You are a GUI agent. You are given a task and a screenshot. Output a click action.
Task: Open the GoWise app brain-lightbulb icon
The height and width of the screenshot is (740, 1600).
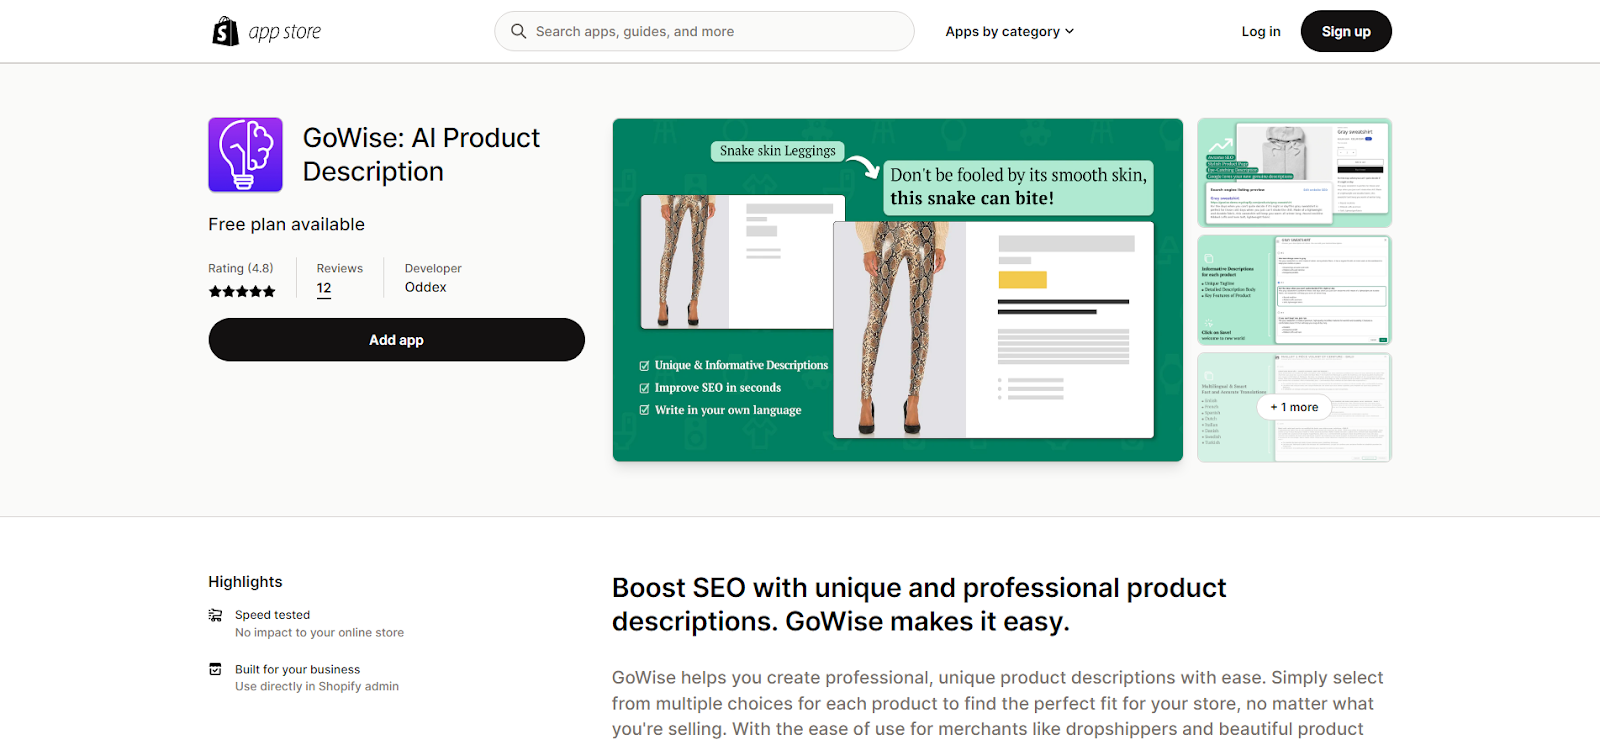point(245,155)
